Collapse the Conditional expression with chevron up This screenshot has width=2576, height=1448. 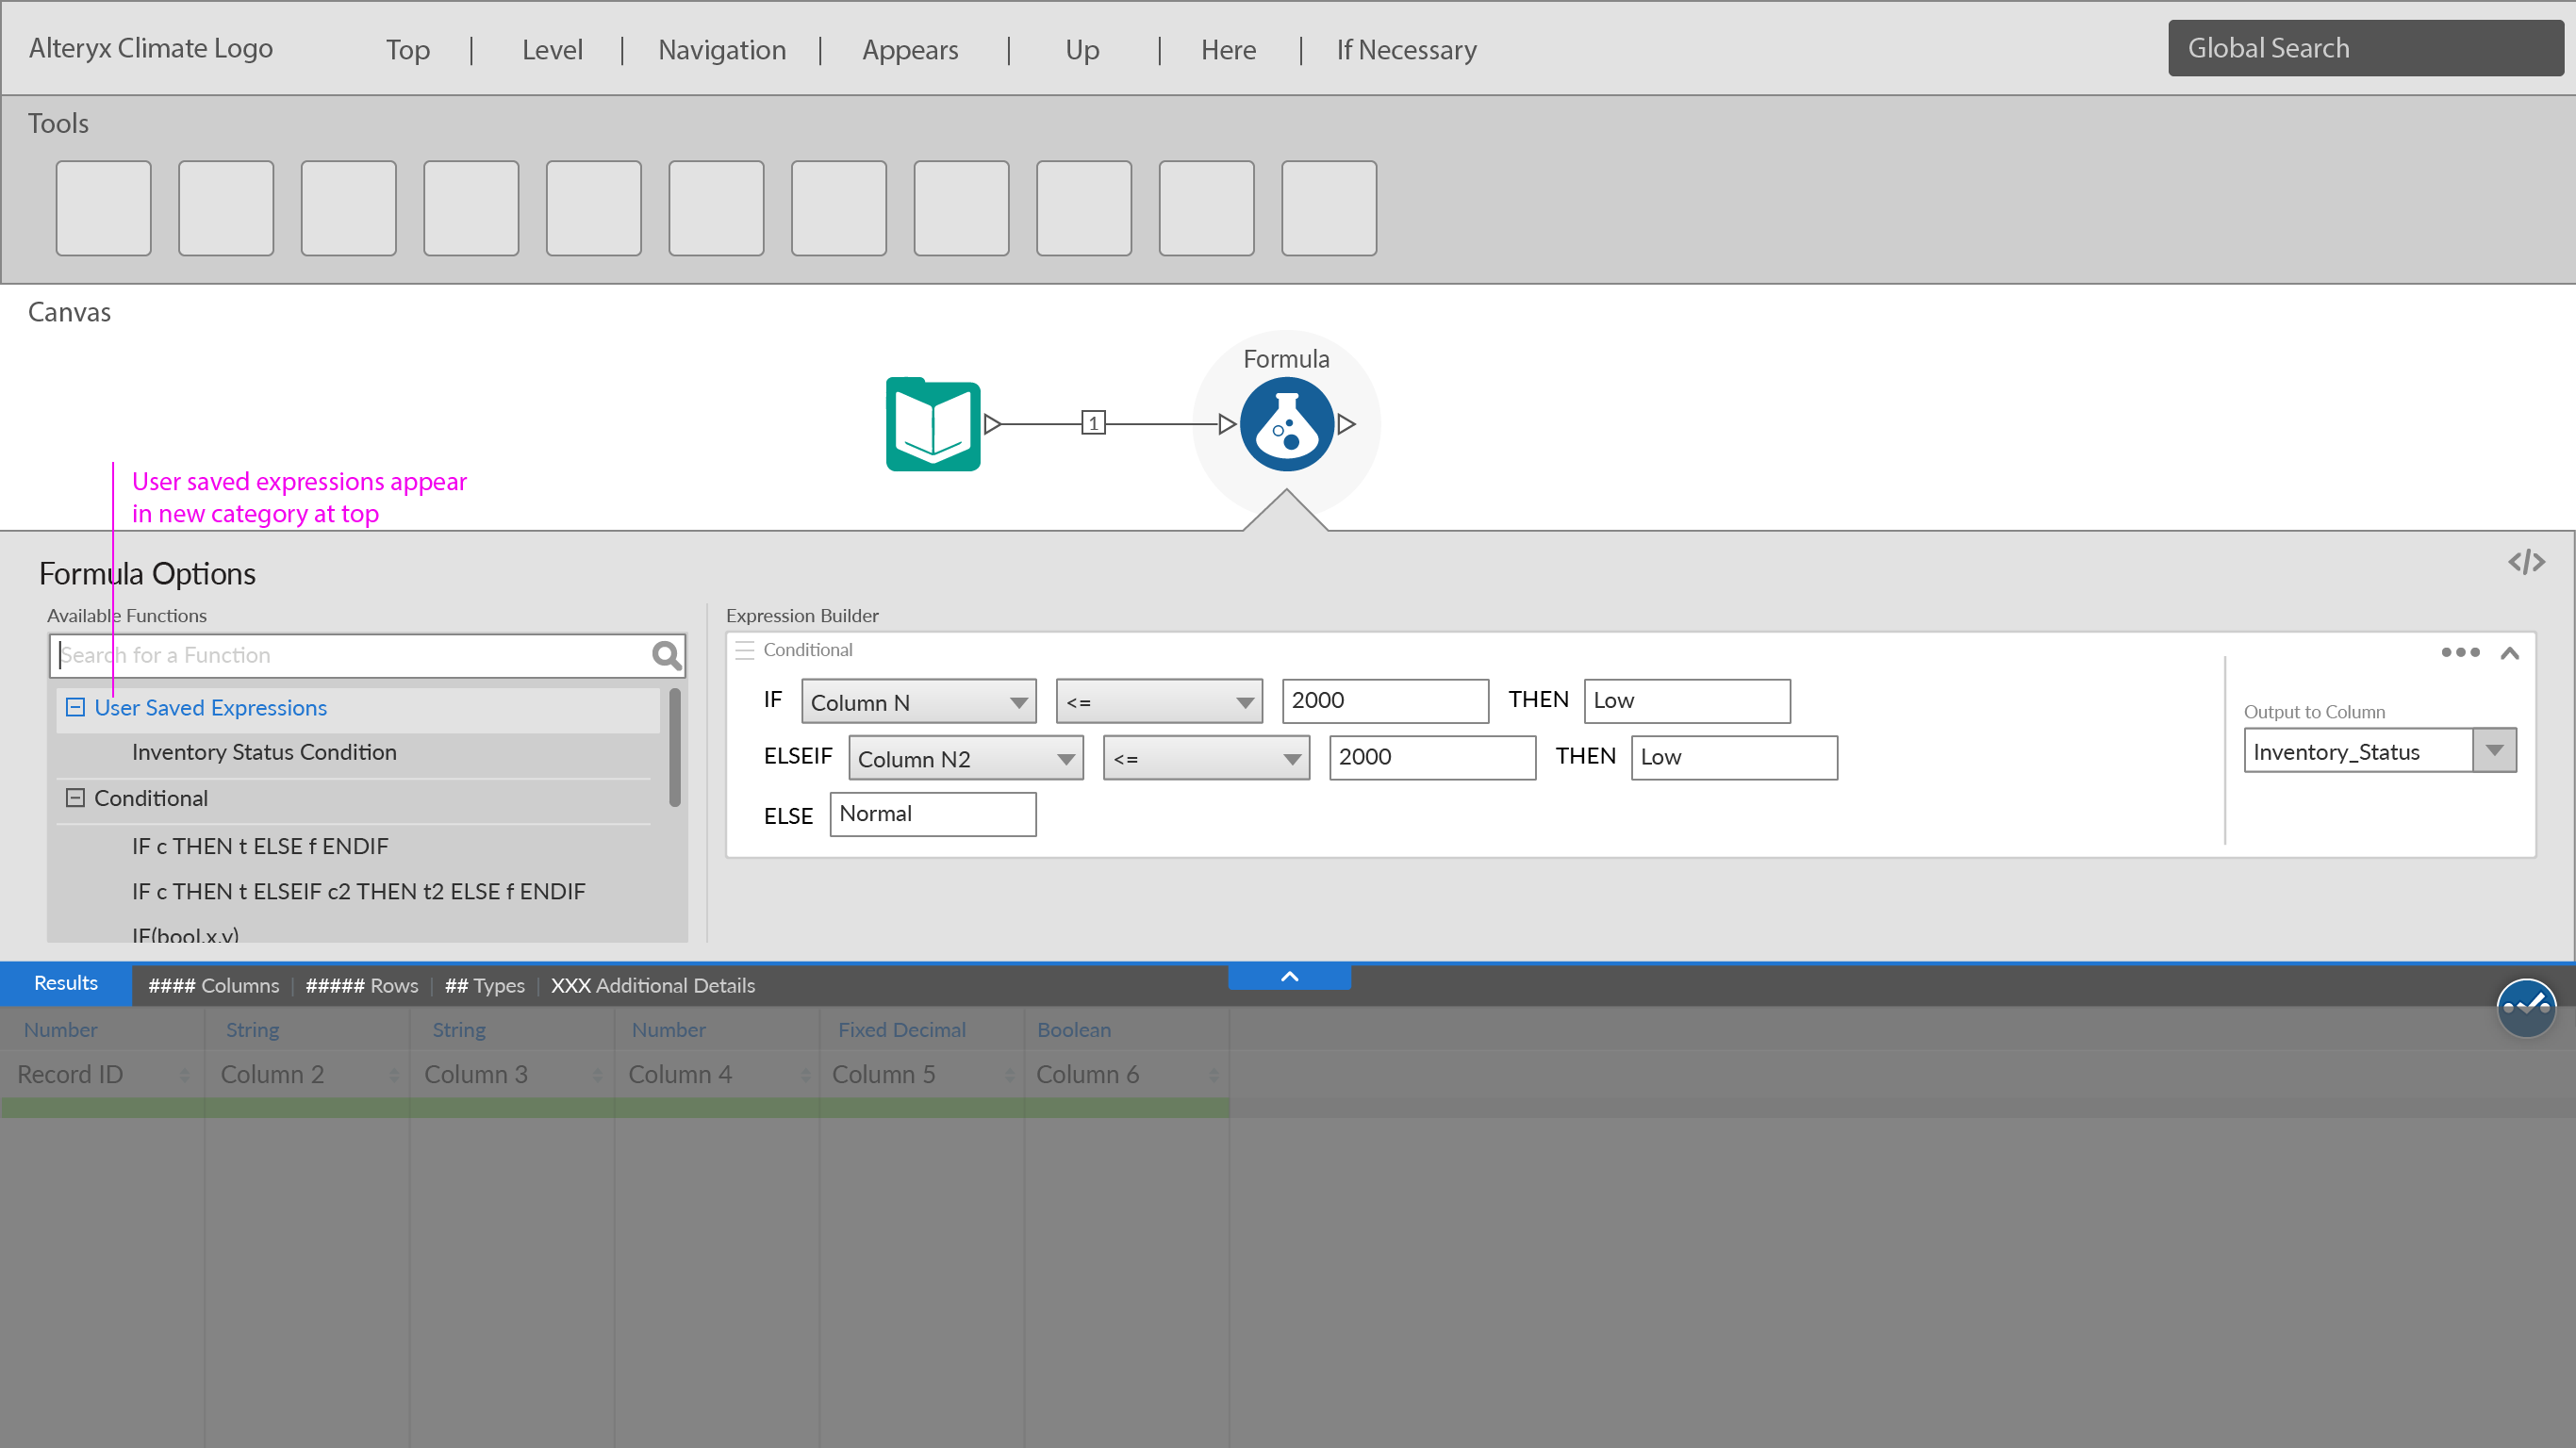point(2509,653)
